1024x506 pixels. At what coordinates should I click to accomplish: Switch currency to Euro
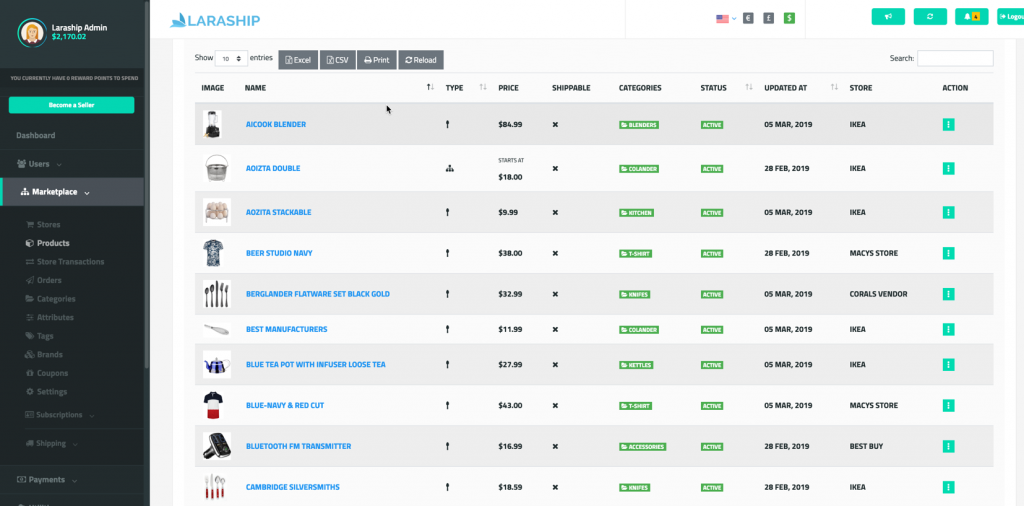click(x=748, y=18)
